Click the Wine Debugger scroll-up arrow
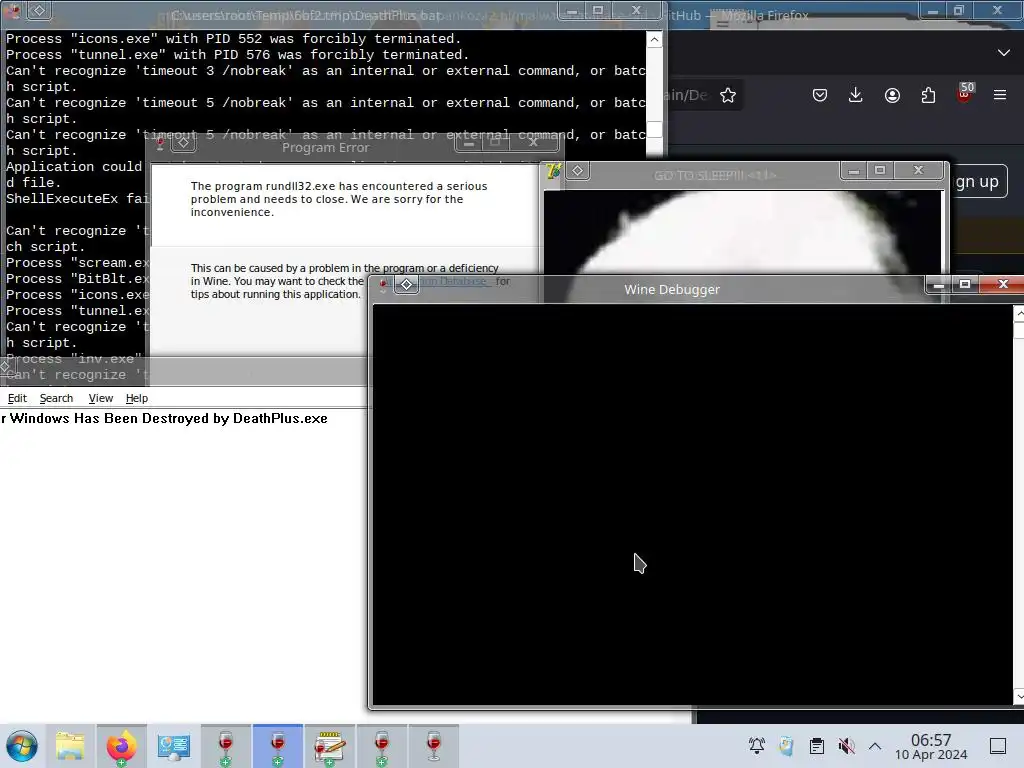 1019,314
